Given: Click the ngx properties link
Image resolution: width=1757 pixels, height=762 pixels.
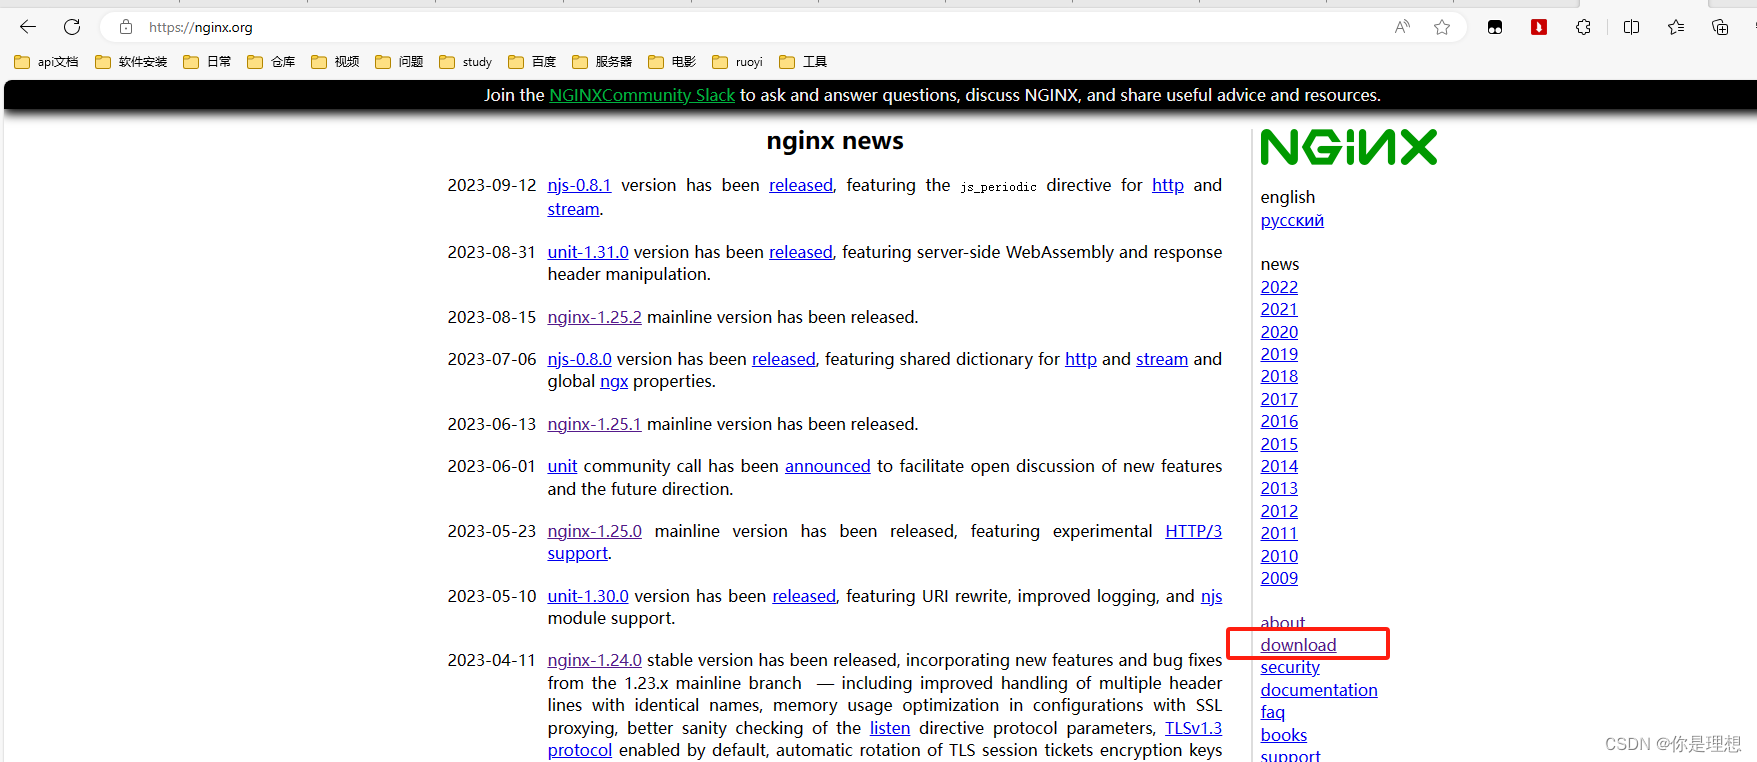Looking at the screenshot, I should point(614,381).
